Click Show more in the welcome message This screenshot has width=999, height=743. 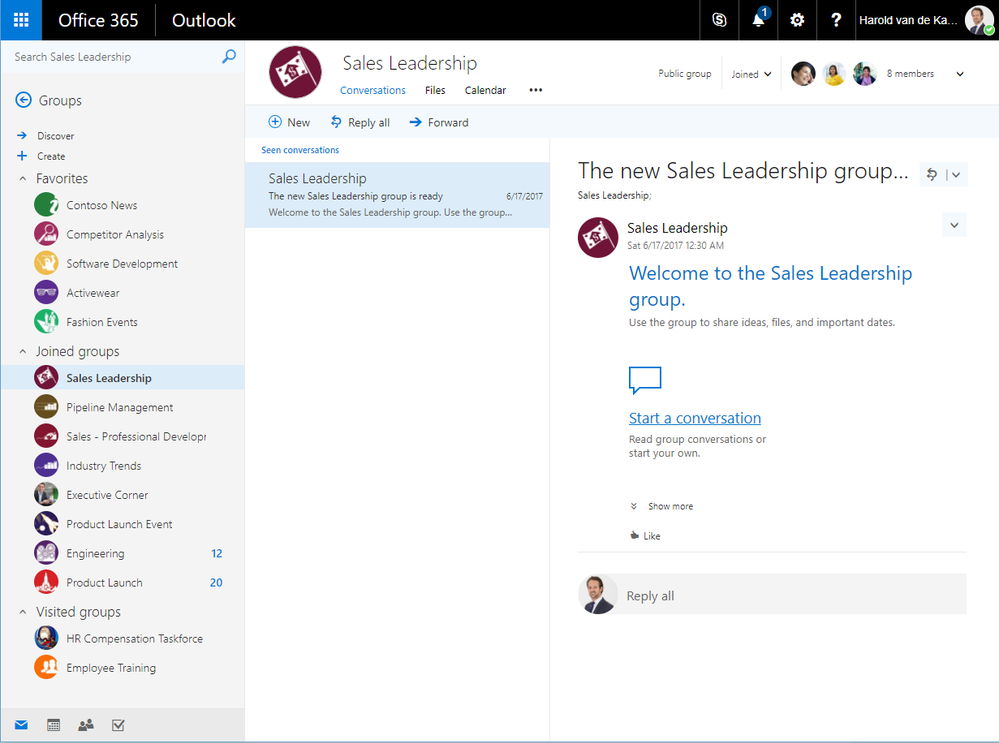[668, 506]
